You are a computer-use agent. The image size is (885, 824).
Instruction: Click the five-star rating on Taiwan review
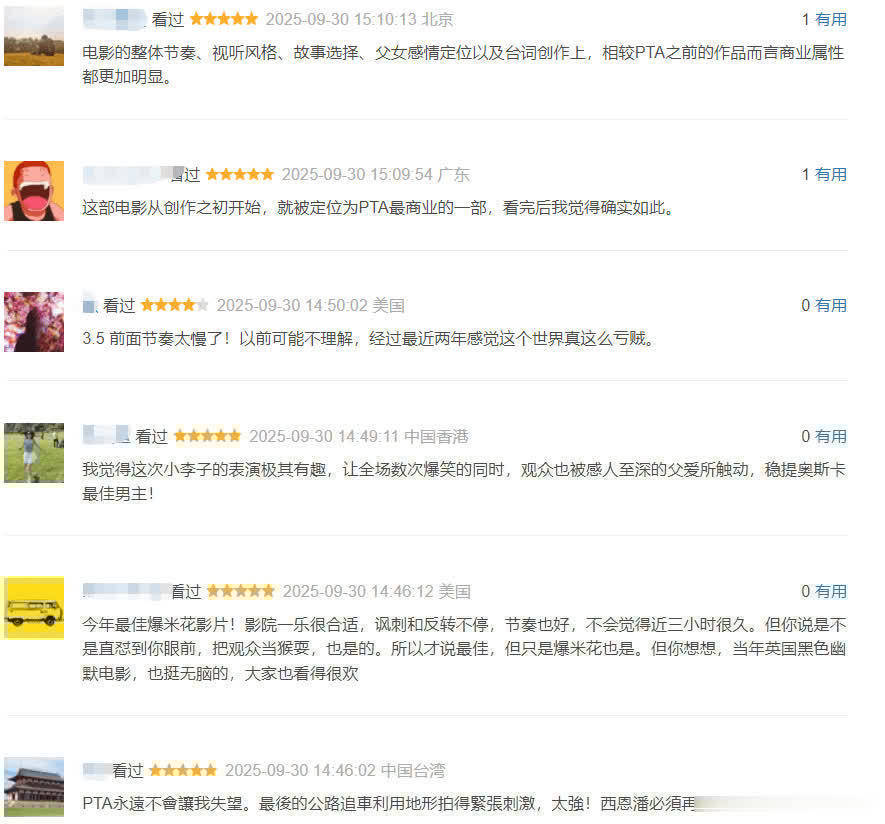pos(182,770)
